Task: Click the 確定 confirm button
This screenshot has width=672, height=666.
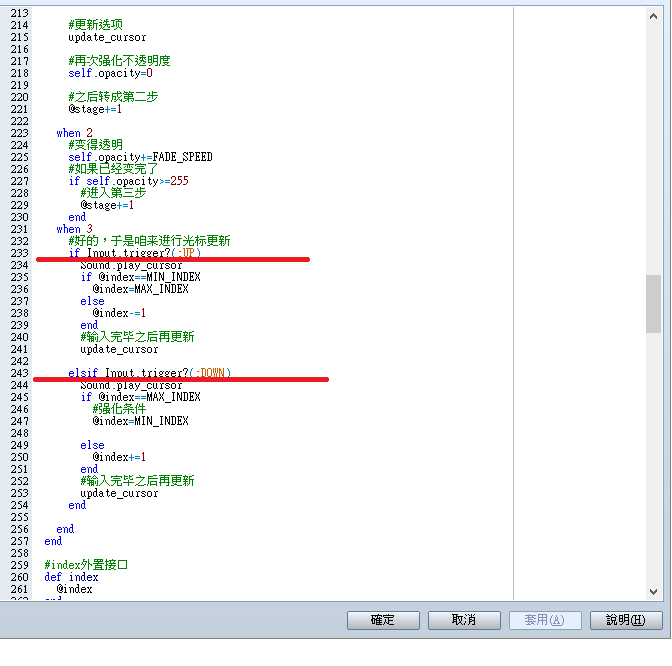Action: pos(383,620)
